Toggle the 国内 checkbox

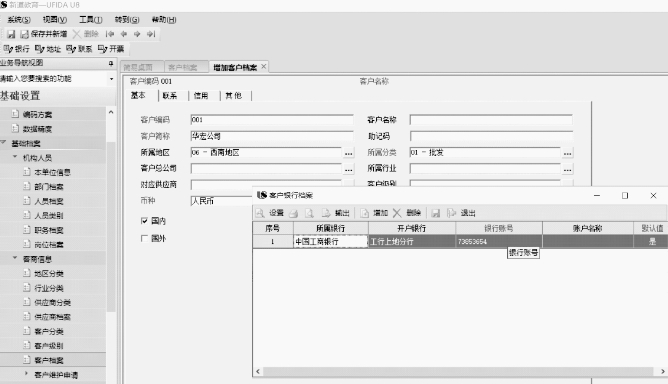[x=144, y=221]
